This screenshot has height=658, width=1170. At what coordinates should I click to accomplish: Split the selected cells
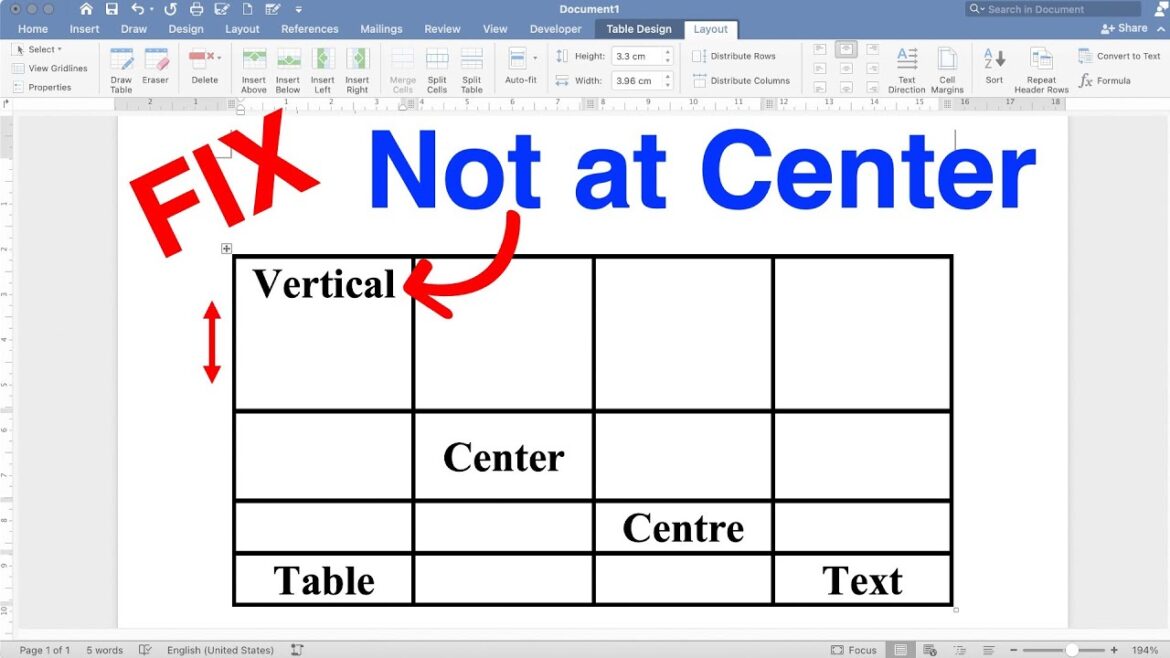click(x=437, y=68)
